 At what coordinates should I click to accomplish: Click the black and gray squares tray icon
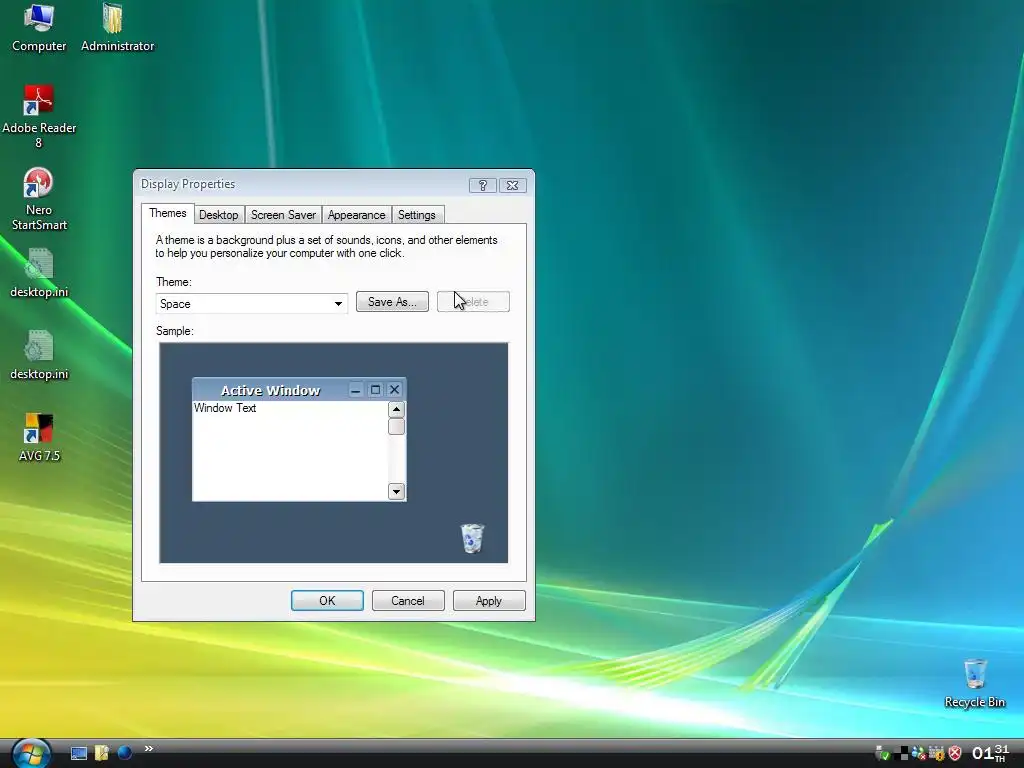tap(901, 754)
